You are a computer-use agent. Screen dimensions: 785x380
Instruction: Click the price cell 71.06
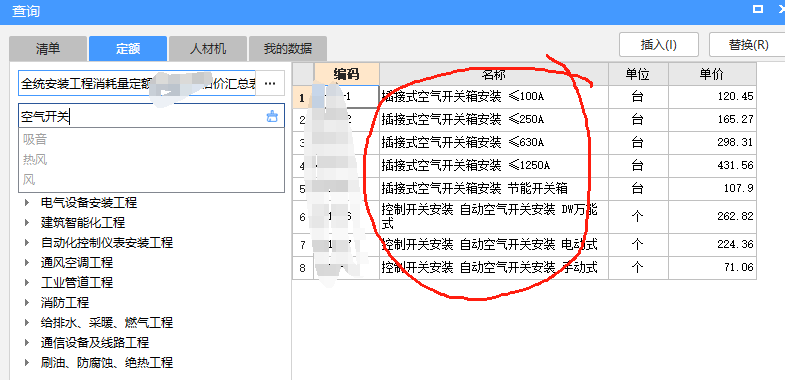(712, 268)
